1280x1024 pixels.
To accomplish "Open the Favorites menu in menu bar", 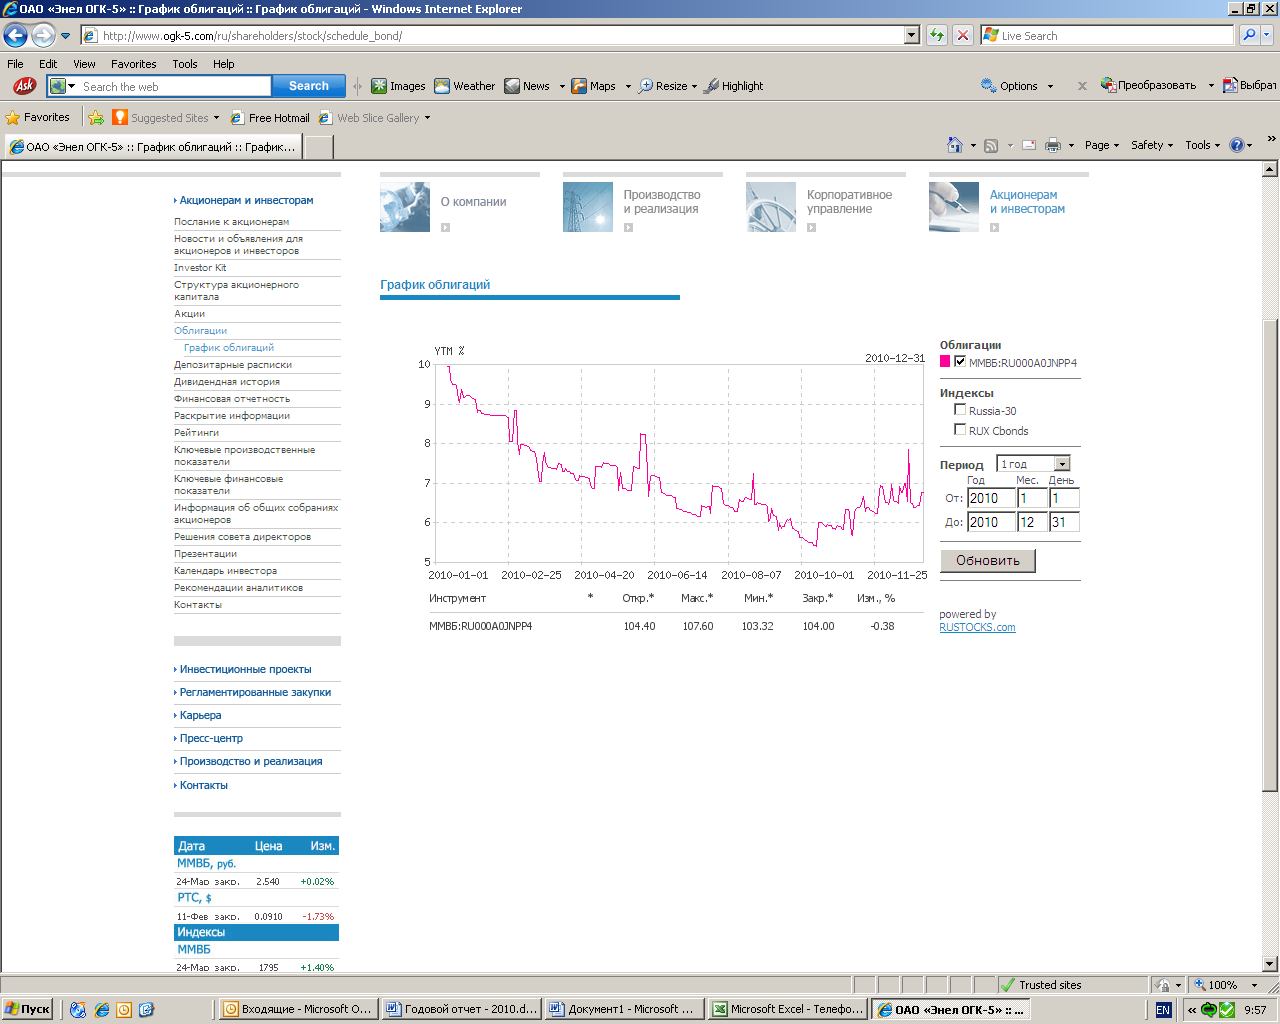I will 133,63.
